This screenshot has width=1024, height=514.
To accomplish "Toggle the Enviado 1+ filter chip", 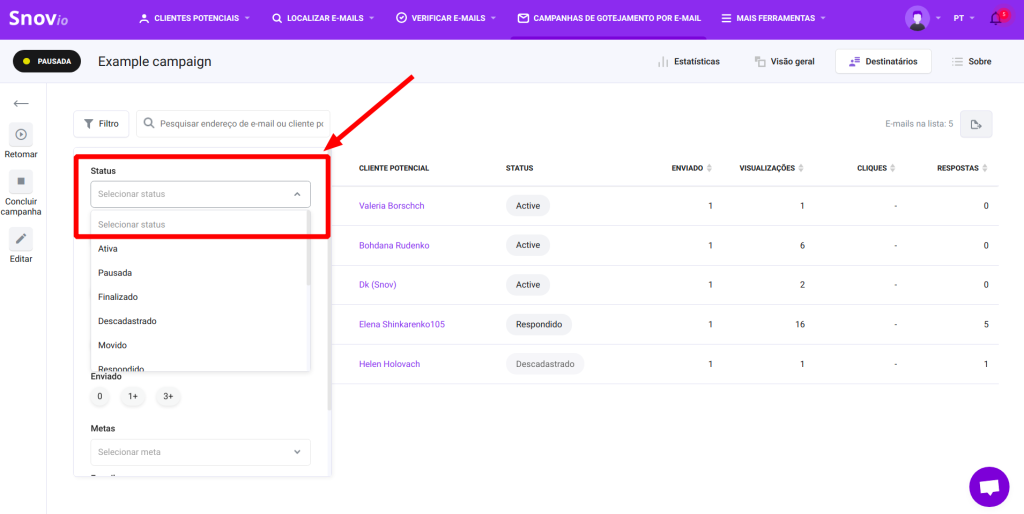I will [x=133, y=396].
